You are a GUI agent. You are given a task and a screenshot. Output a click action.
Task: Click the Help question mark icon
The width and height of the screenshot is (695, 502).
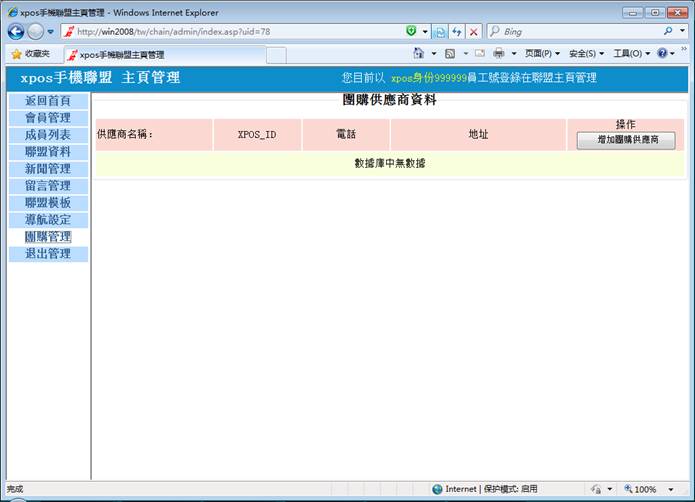tap(662, 54)
